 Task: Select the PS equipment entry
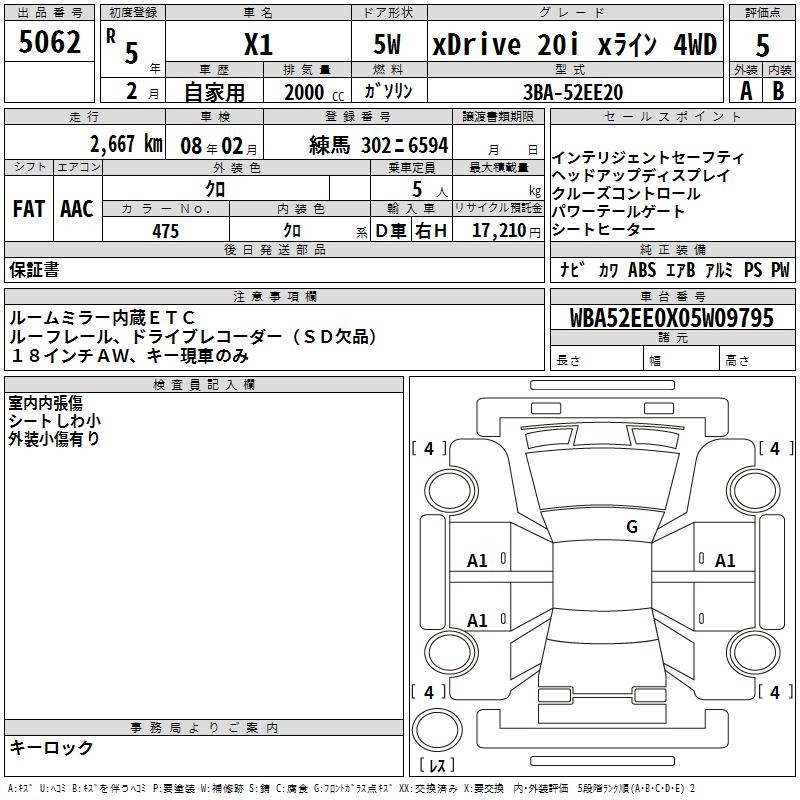pos(753,270)
